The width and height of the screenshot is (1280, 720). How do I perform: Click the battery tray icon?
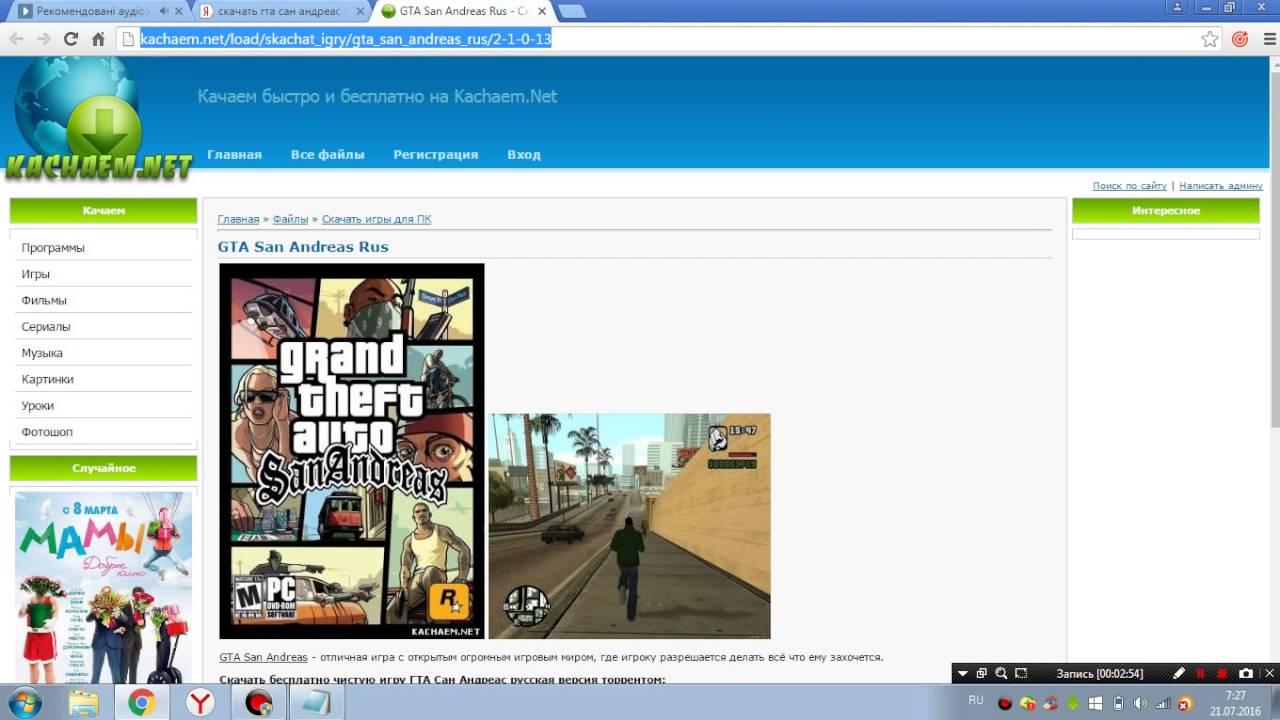[1118, 704]
